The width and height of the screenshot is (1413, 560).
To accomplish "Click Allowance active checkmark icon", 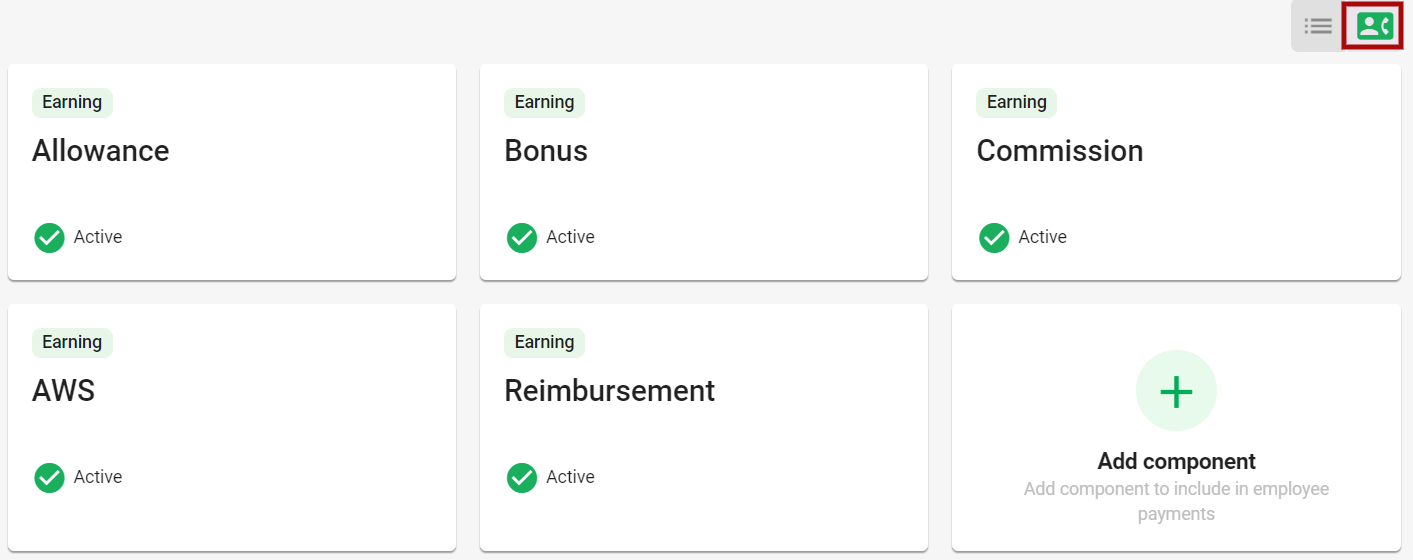I will pyautogui.click(x=49, y=238).
